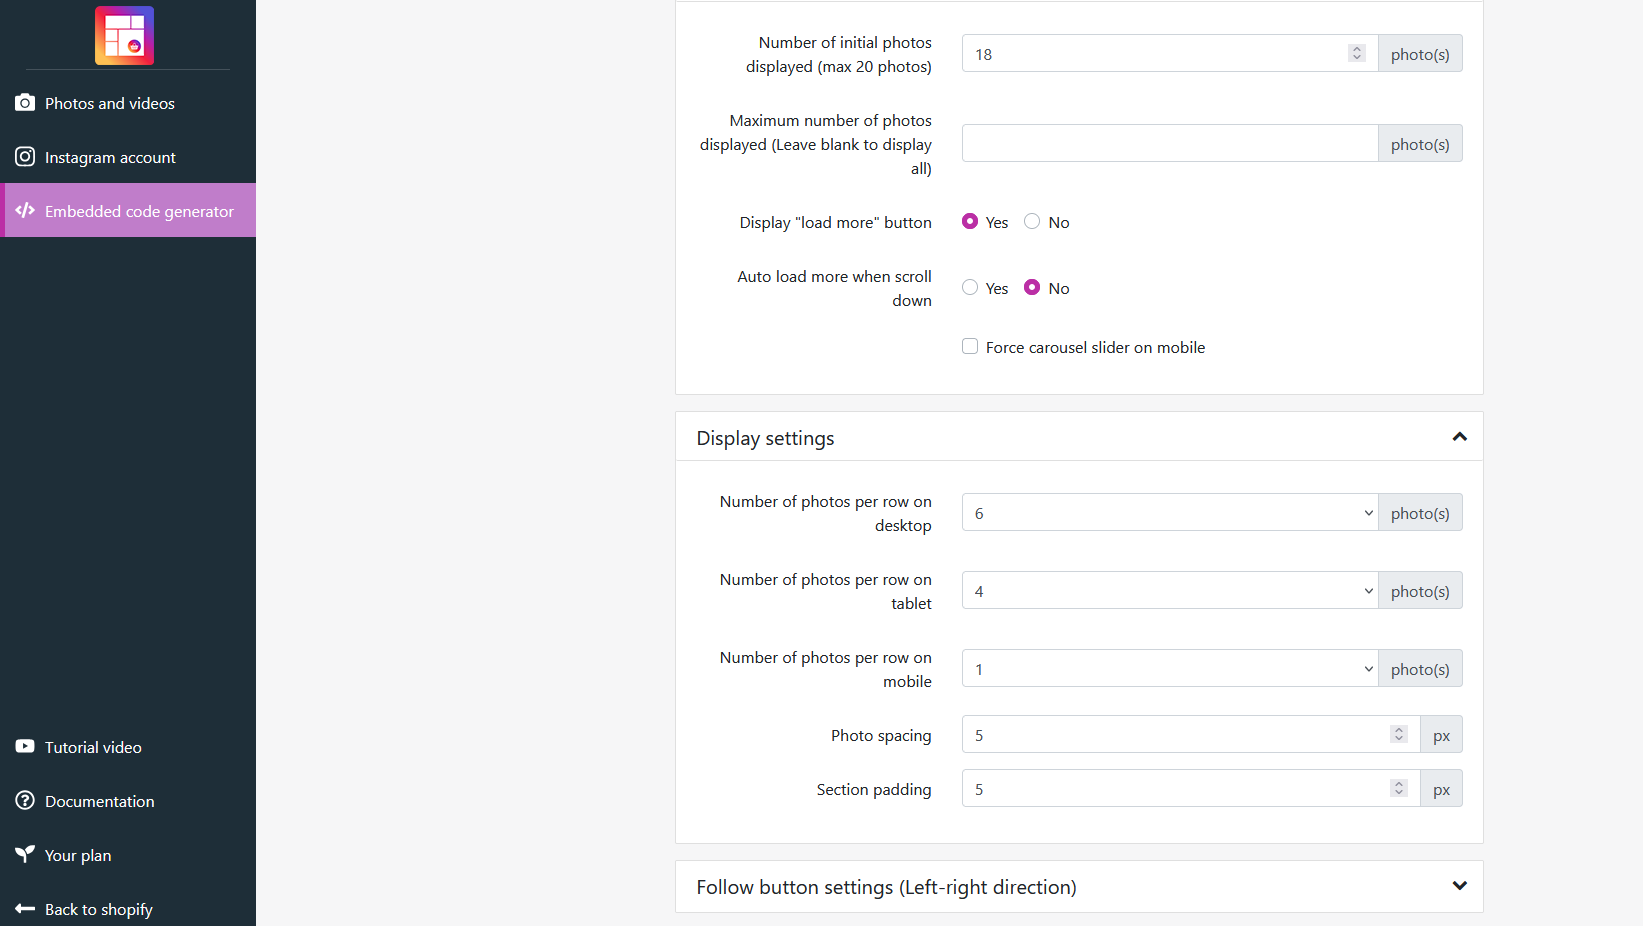Viewport: 1643px width, 926px height.
Task: Expand the Follow button settings section
Action: click(x=1459, y=886)
